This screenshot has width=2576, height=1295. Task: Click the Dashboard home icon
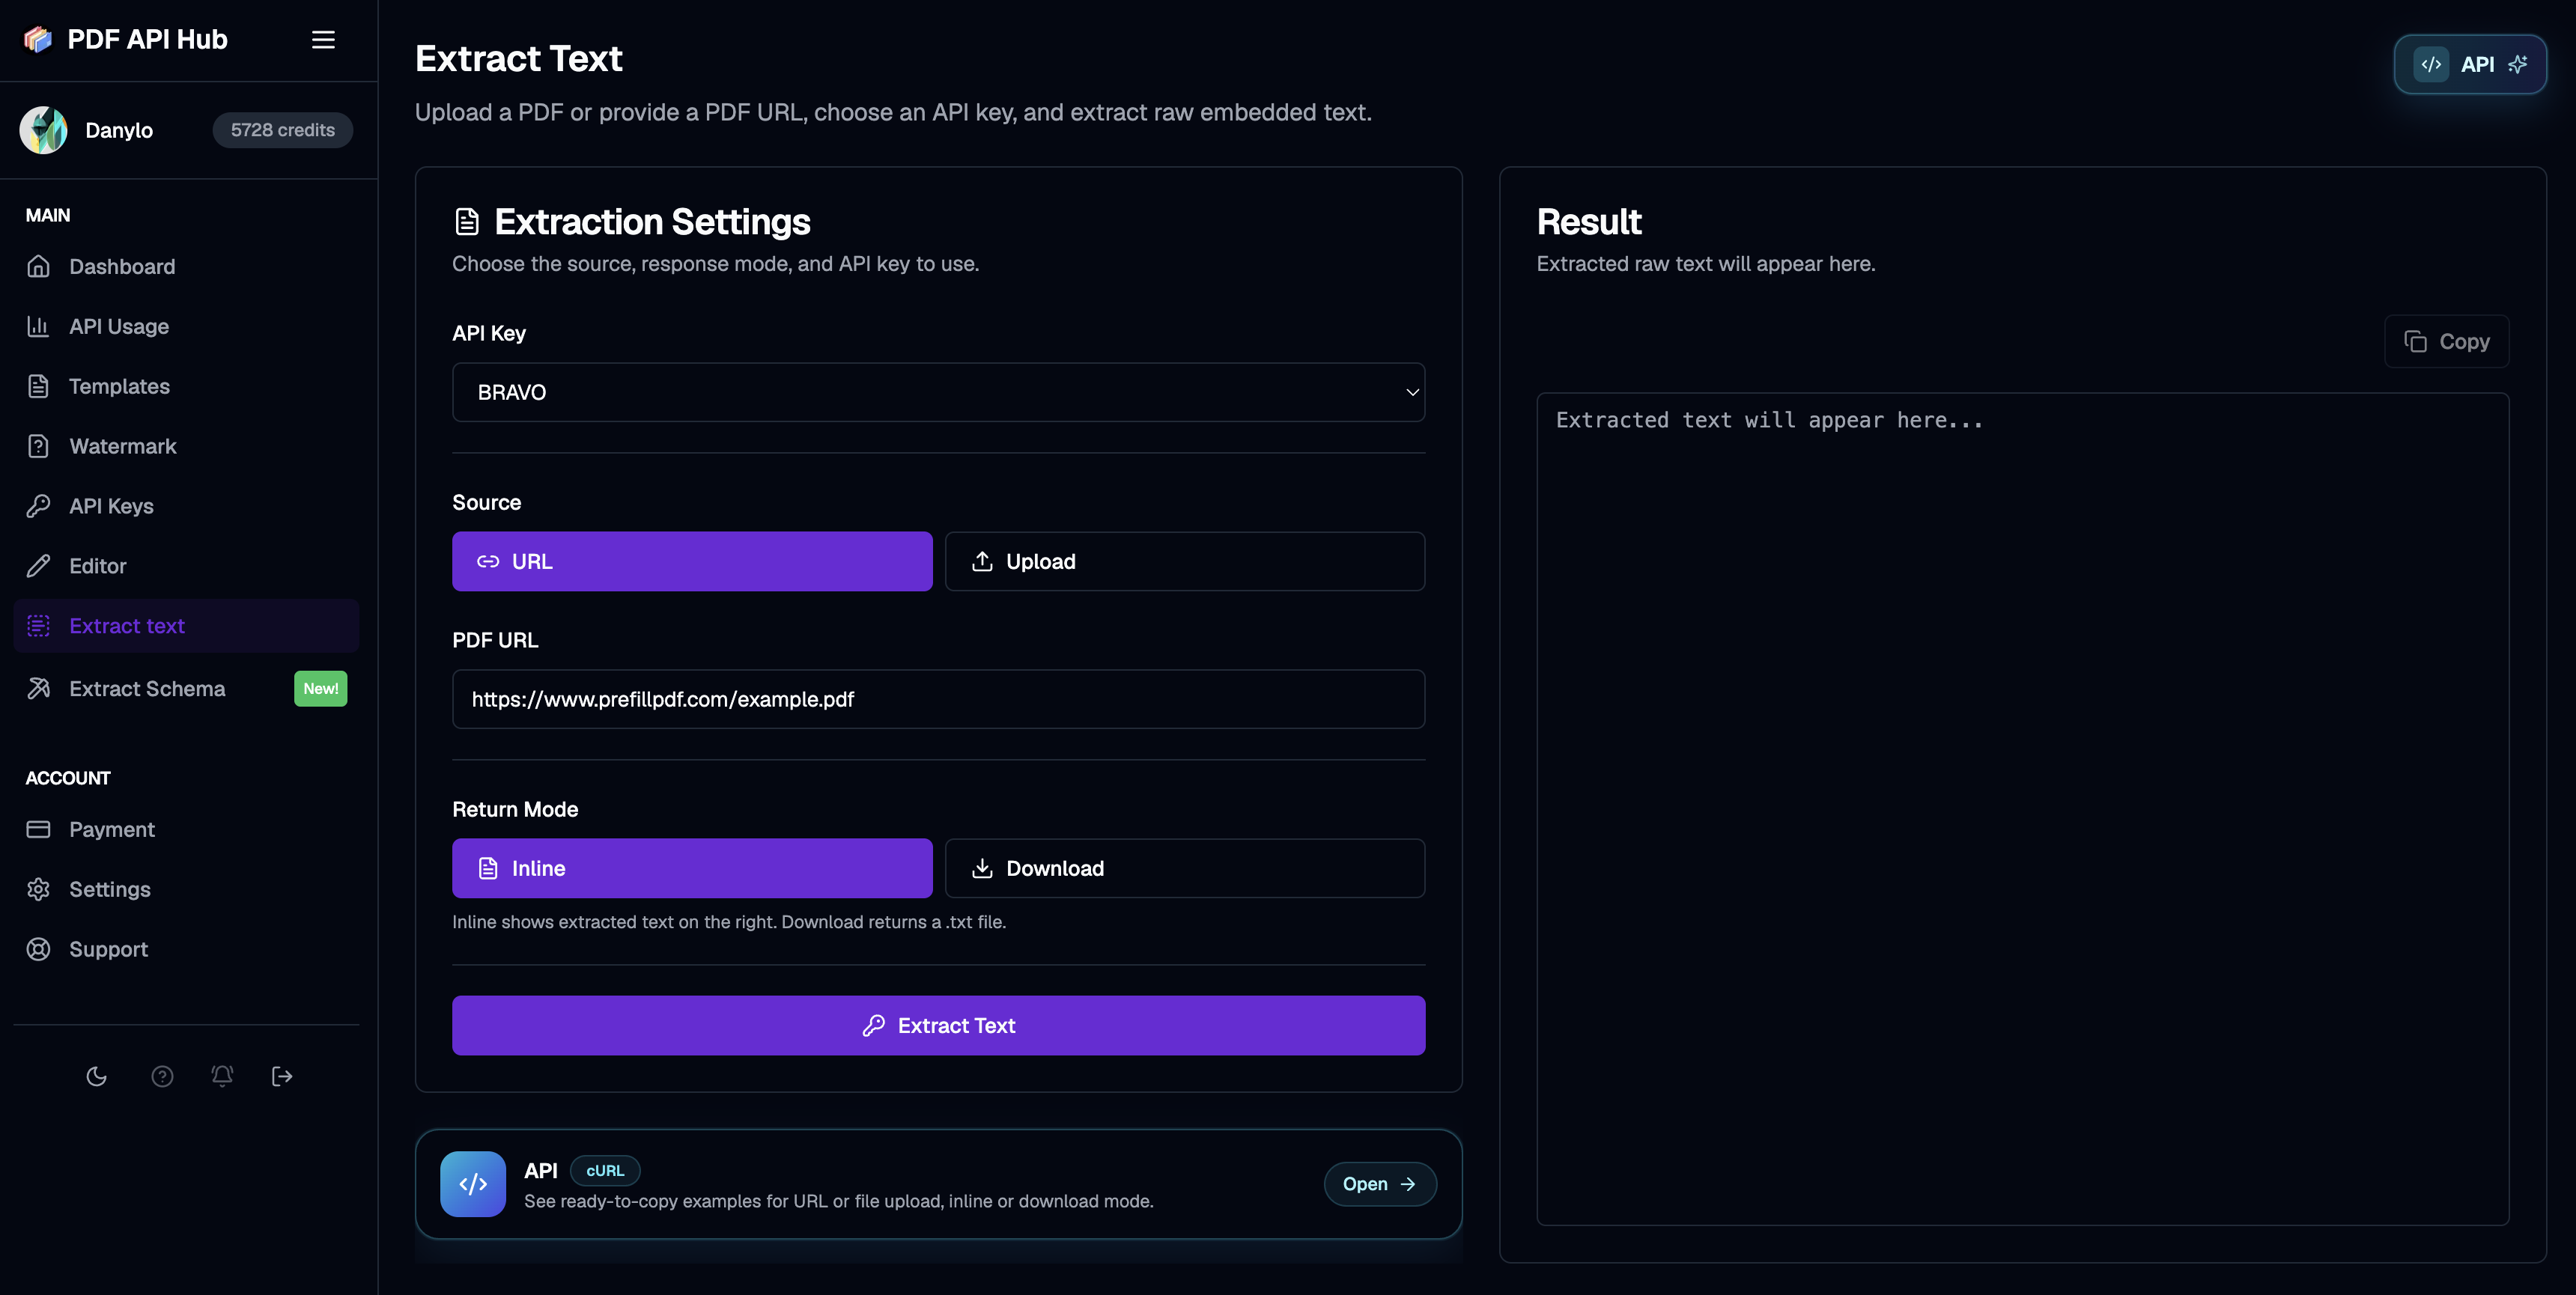coord(38,266)
